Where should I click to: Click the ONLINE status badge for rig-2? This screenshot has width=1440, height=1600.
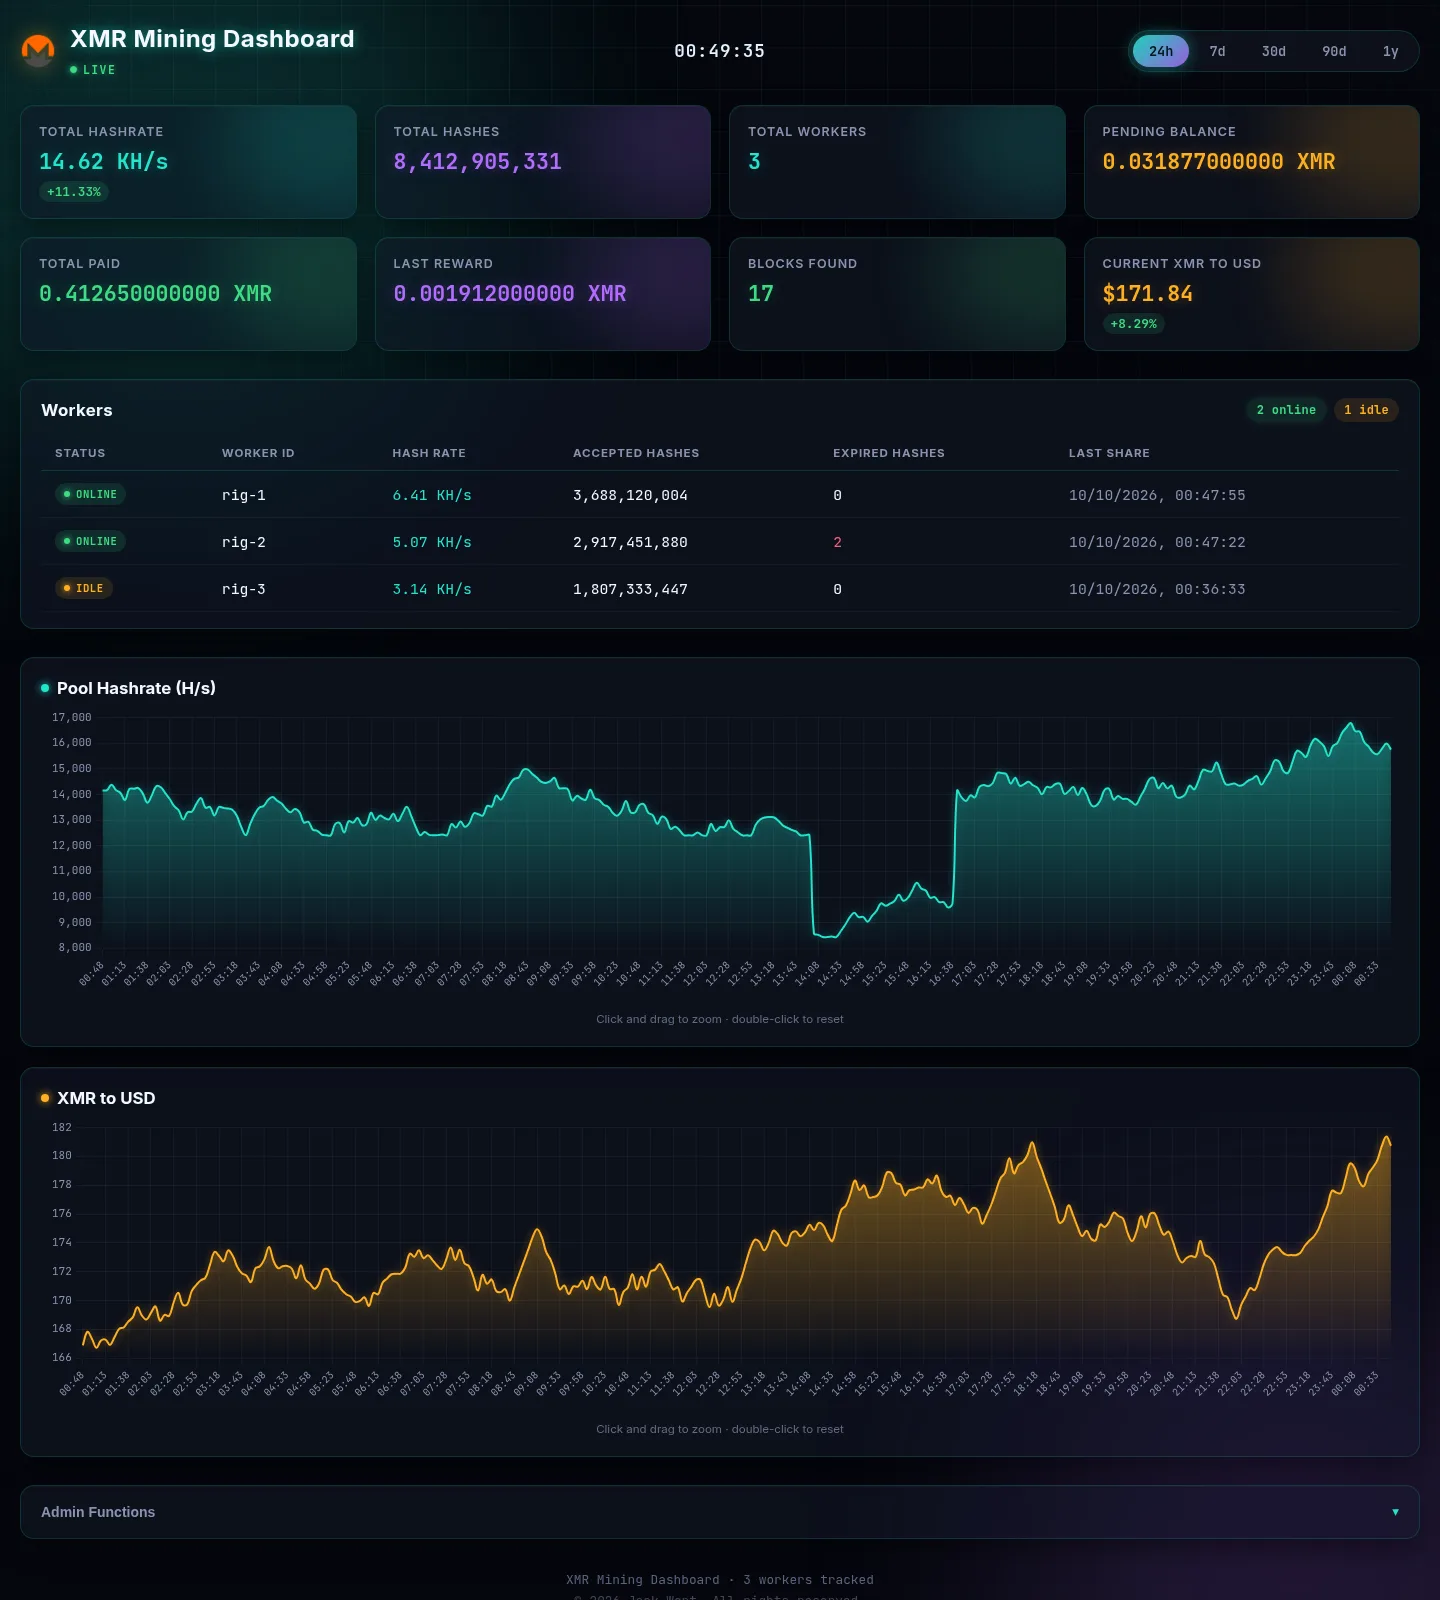(x=90, y=541)
